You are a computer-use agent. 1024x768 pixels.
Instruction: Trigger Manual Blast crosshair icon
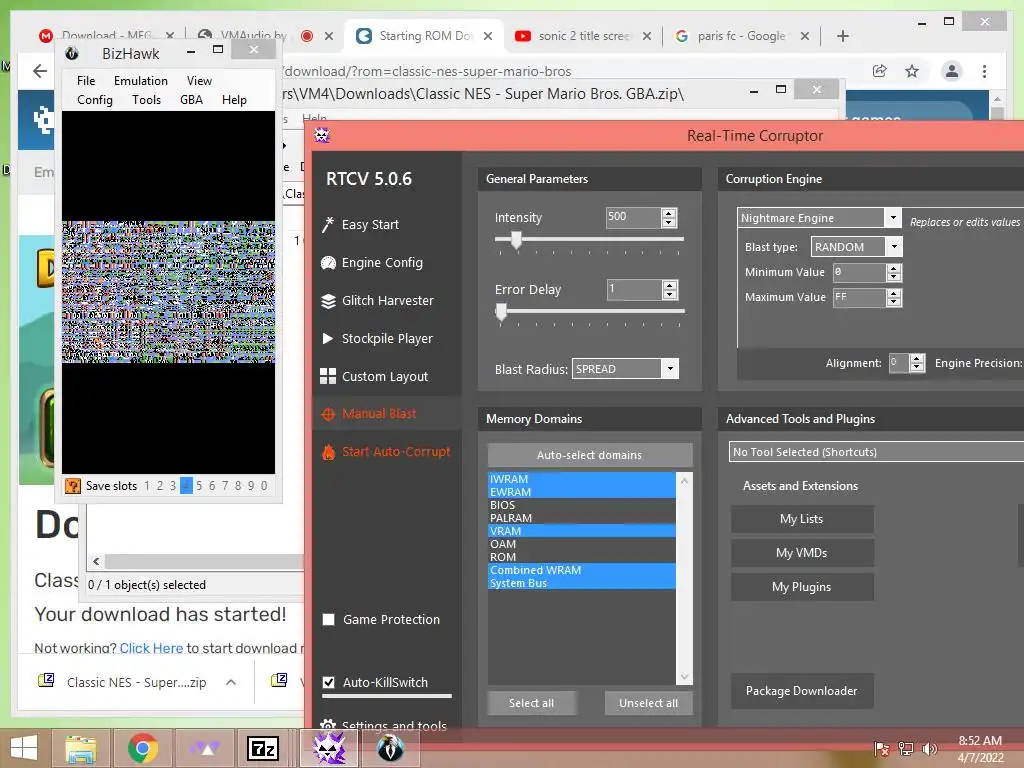tap(328, 414)
